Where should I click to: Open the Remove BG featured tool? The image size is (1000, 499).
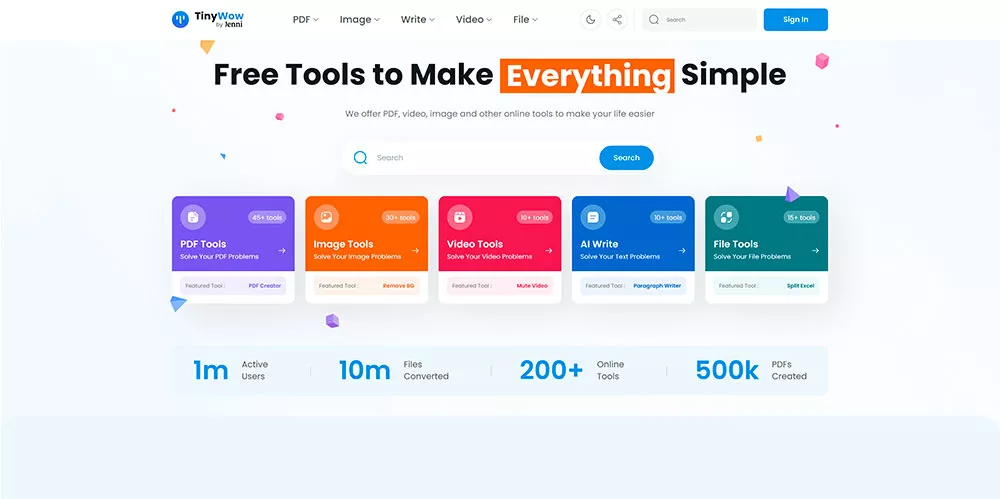pyautogui.click(x=399, y=286)
